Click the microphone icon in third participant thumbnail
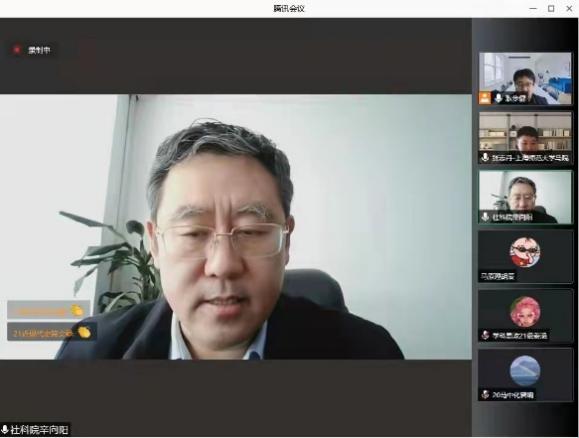Viewport: 579px width, 438px height. pos(485,217)
